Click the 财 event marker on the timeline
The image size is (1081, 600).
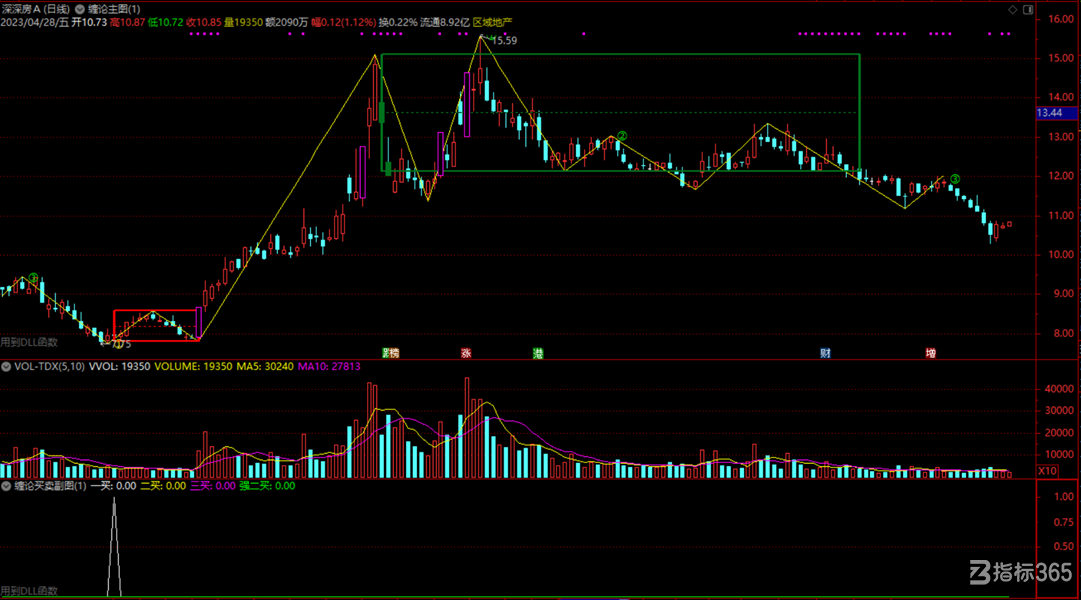tap(825, 353)
